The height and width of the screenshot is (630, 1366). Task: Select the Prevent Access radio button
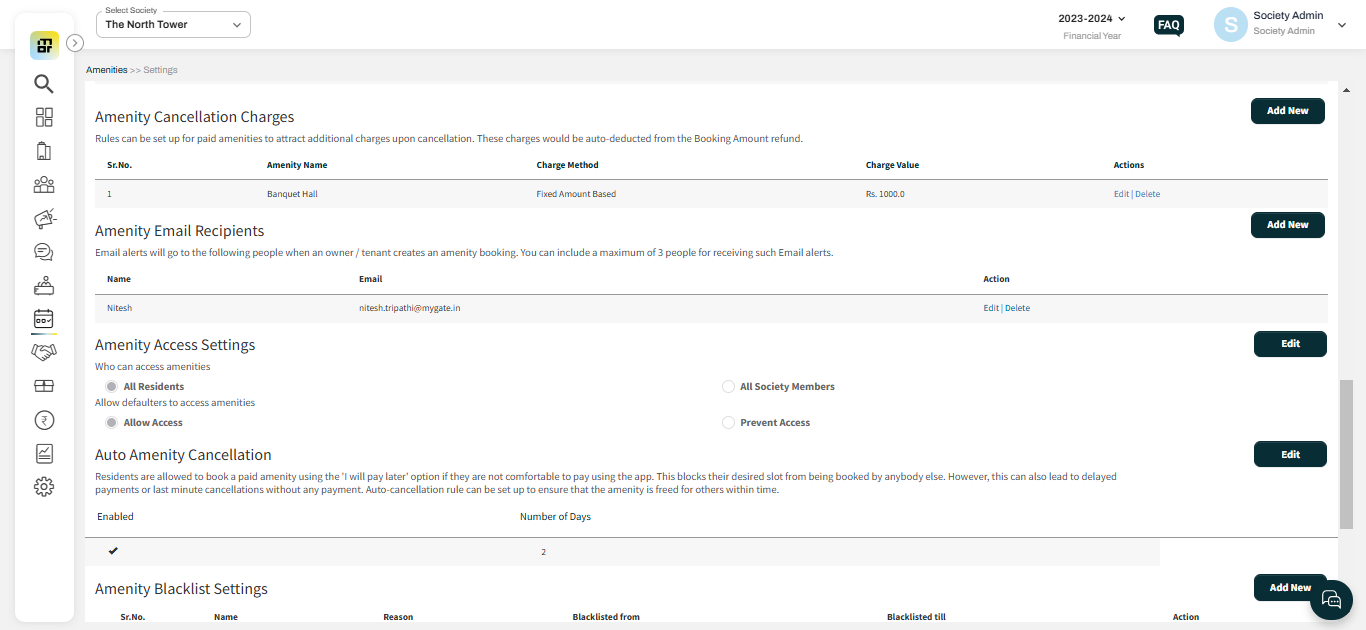(728, 423)
